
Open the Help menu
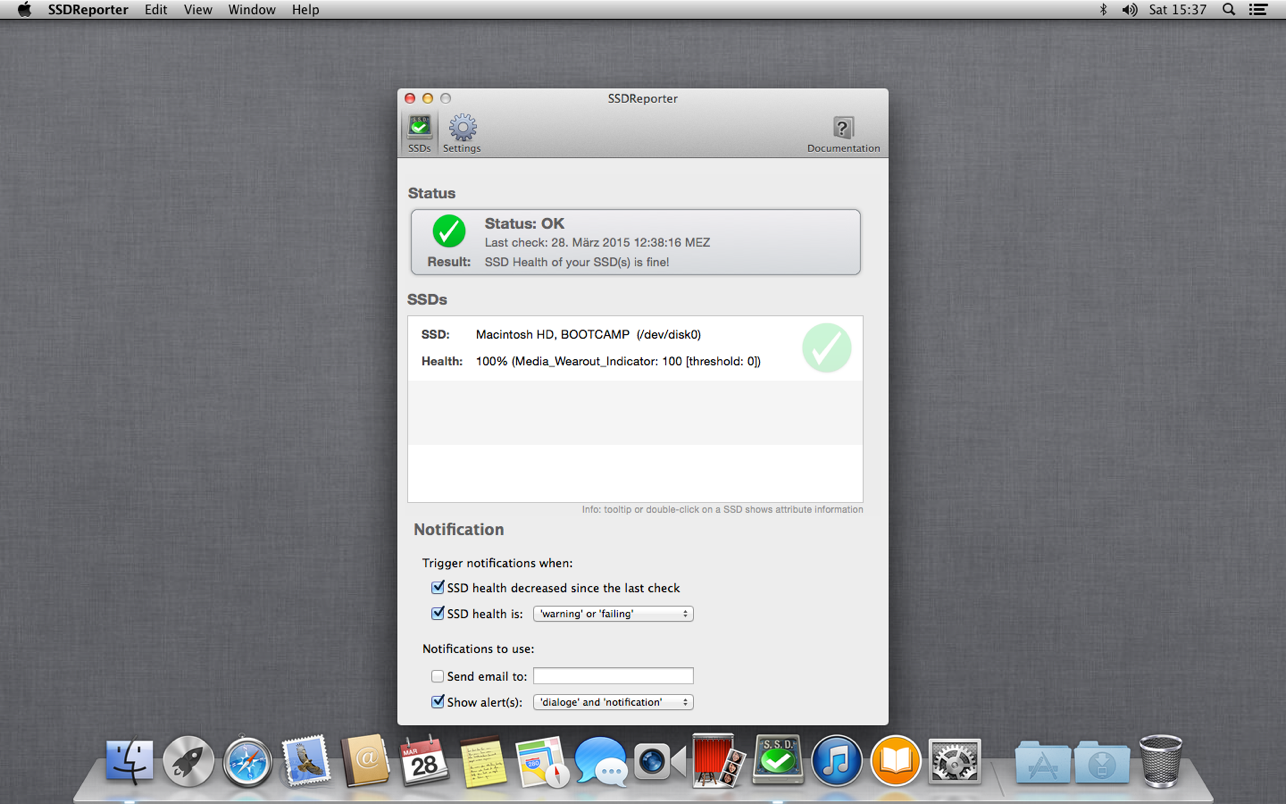(306, 10)
